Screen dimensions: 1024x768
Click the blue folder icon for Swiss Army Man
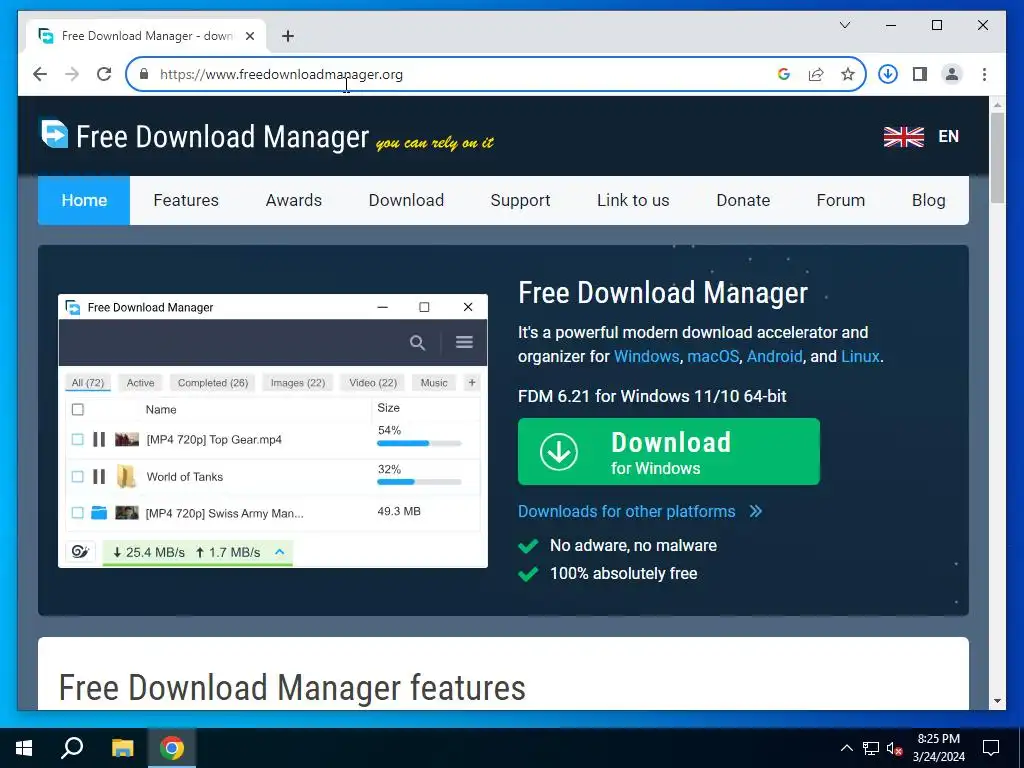click(x=99, y=513)
